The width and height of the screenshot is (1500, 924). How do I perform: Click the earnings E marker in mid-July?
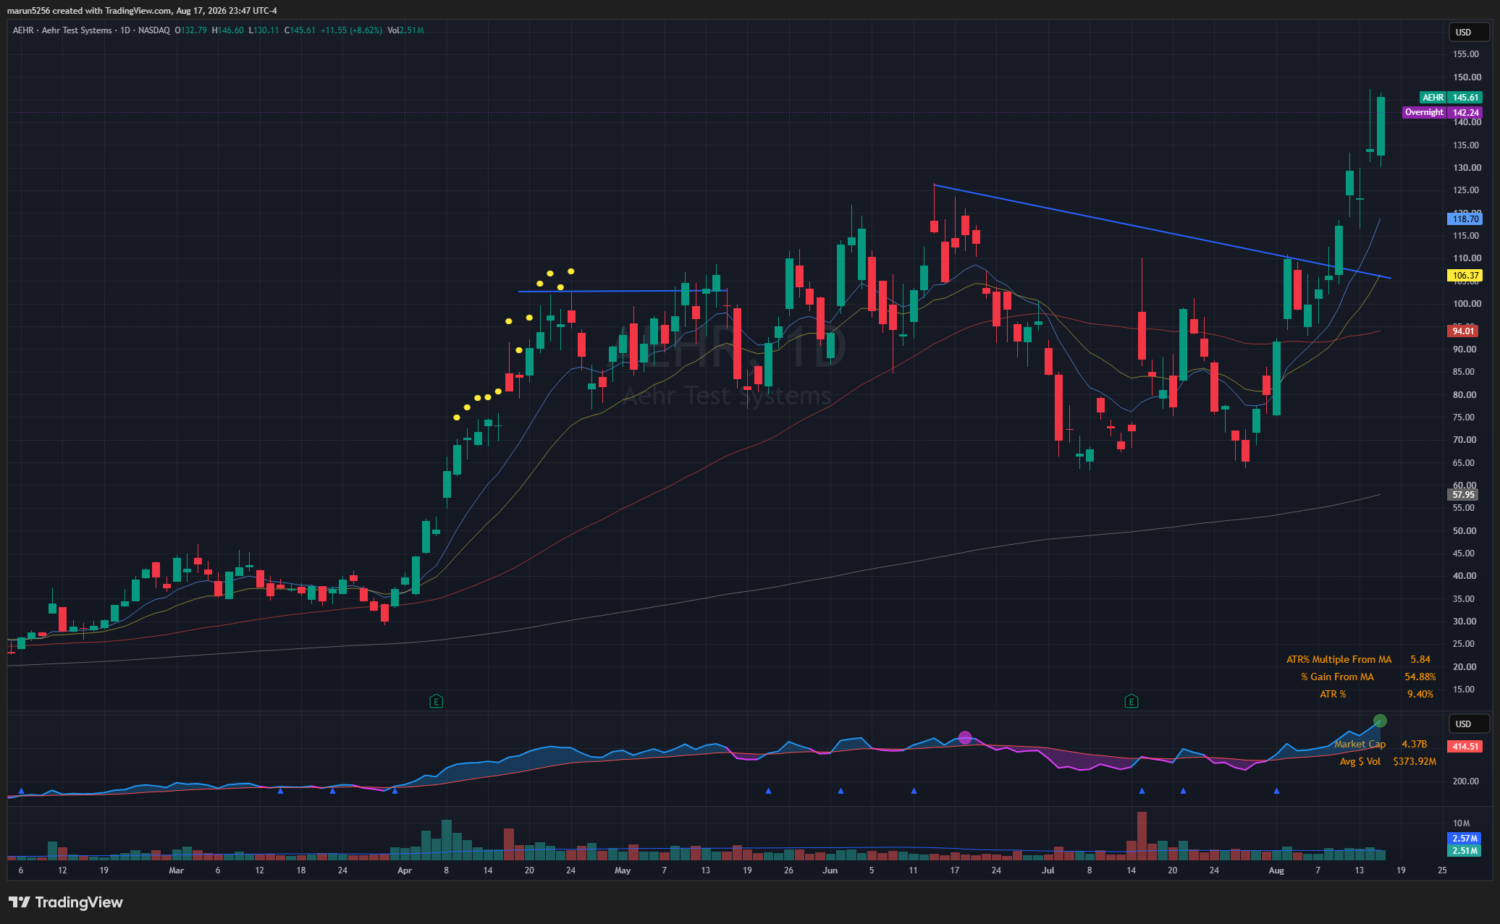1131,701
